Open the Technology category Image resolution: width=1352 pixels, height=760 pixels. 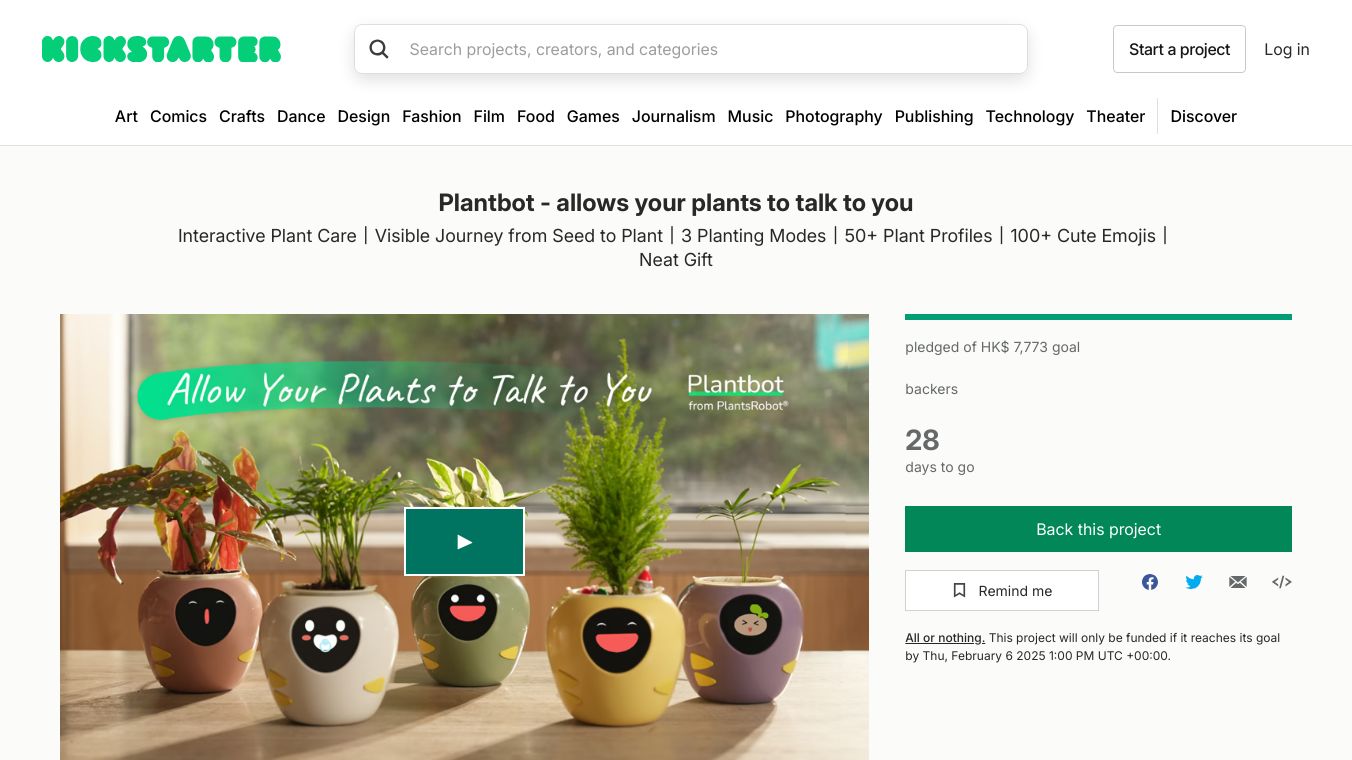coord(1029,116)
